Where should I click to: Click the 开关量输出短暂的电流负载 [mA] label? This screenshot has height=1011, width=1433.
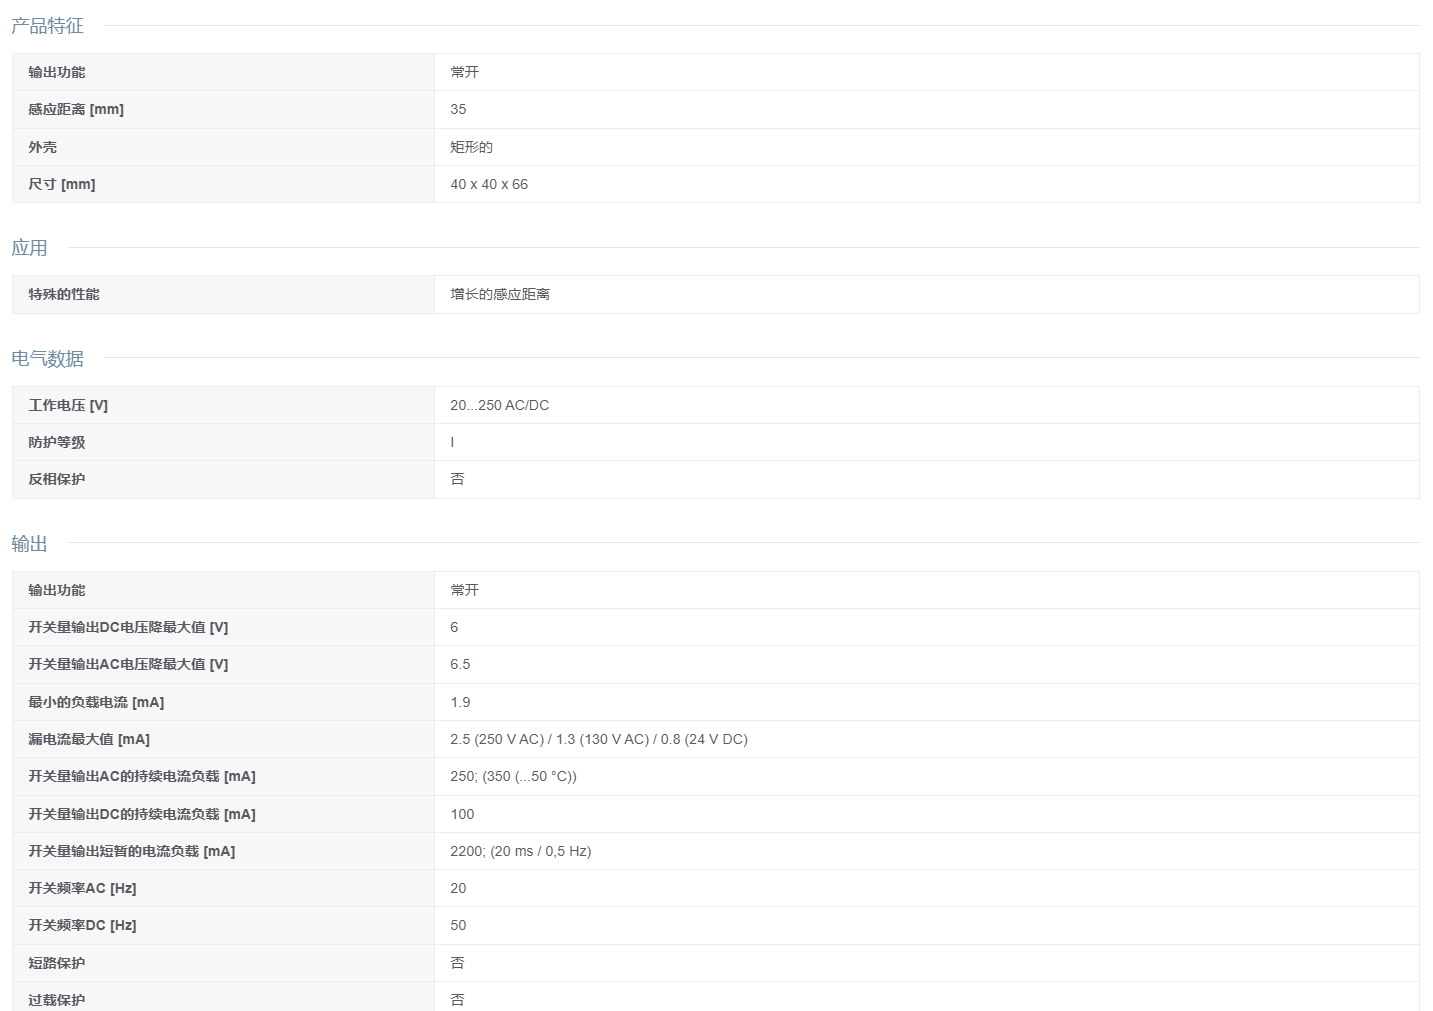(x=132, y=851)
